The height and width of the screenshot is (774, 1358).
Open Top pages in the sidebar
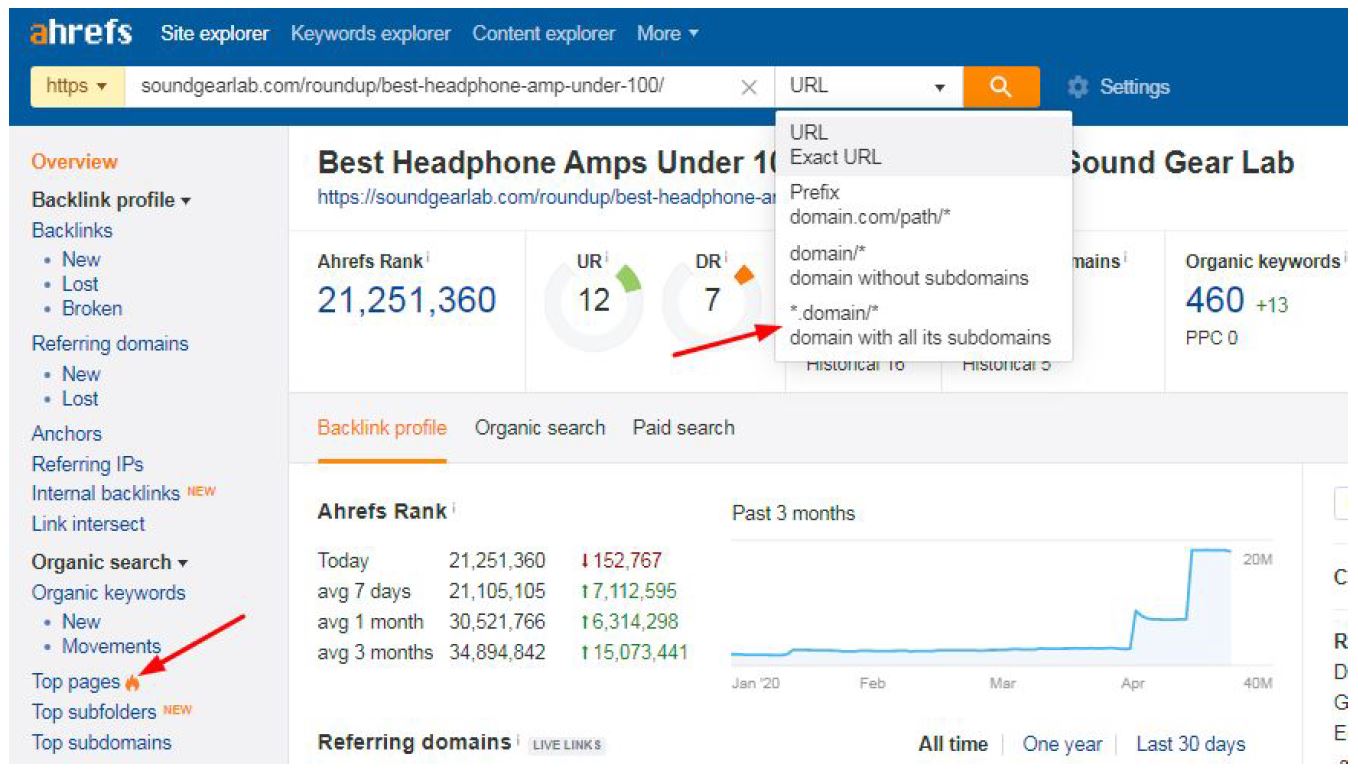(x=75, y=682)
